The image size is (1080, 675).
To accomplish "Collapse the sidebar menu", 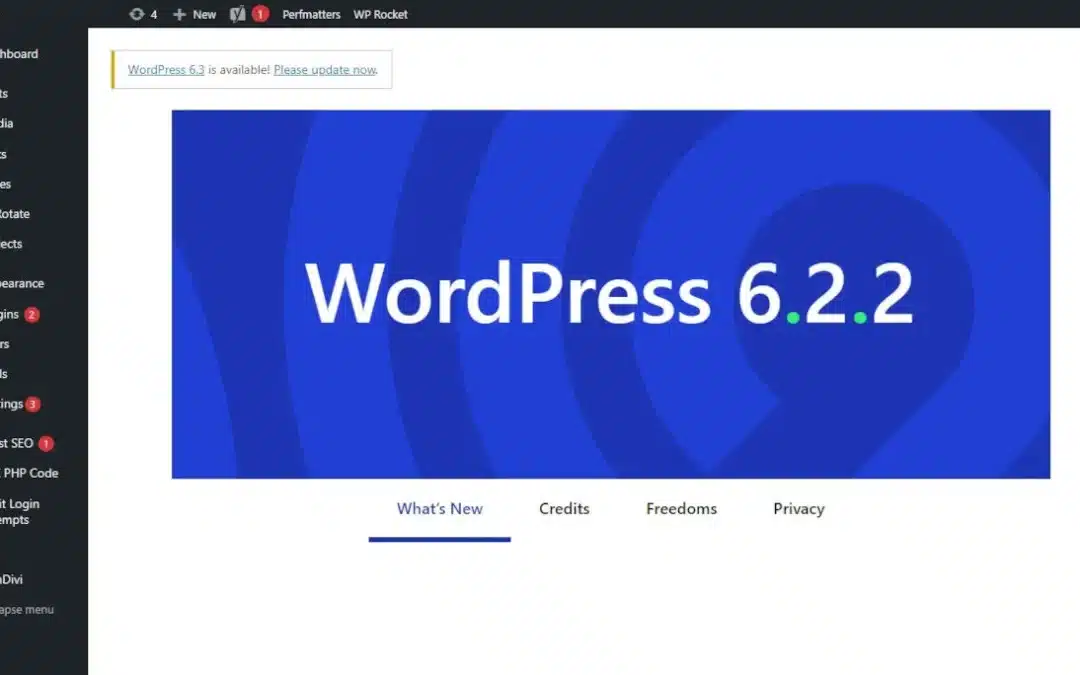I will pyautogui.click(x=27, y=610).
